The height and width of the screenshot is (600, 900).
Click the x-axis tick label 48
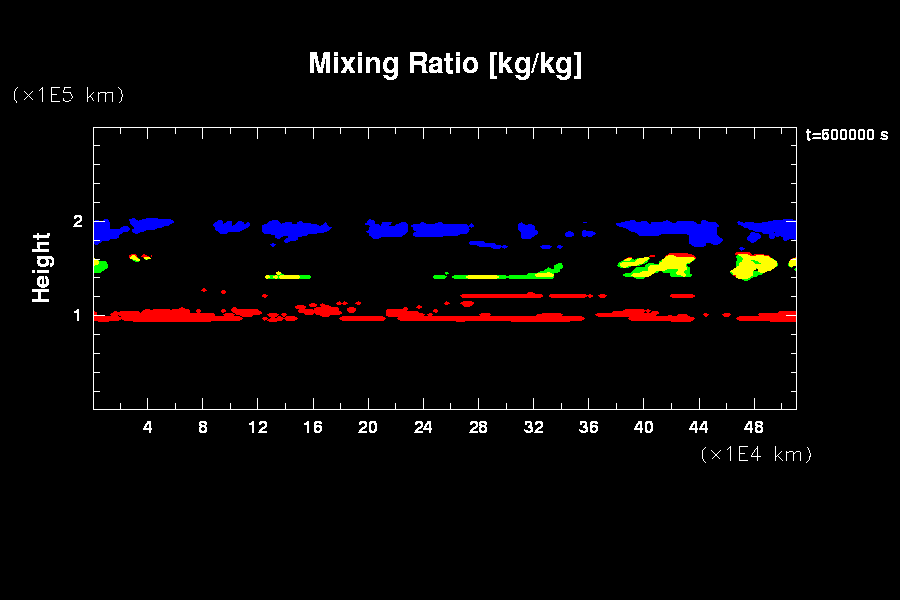(753, 427)
